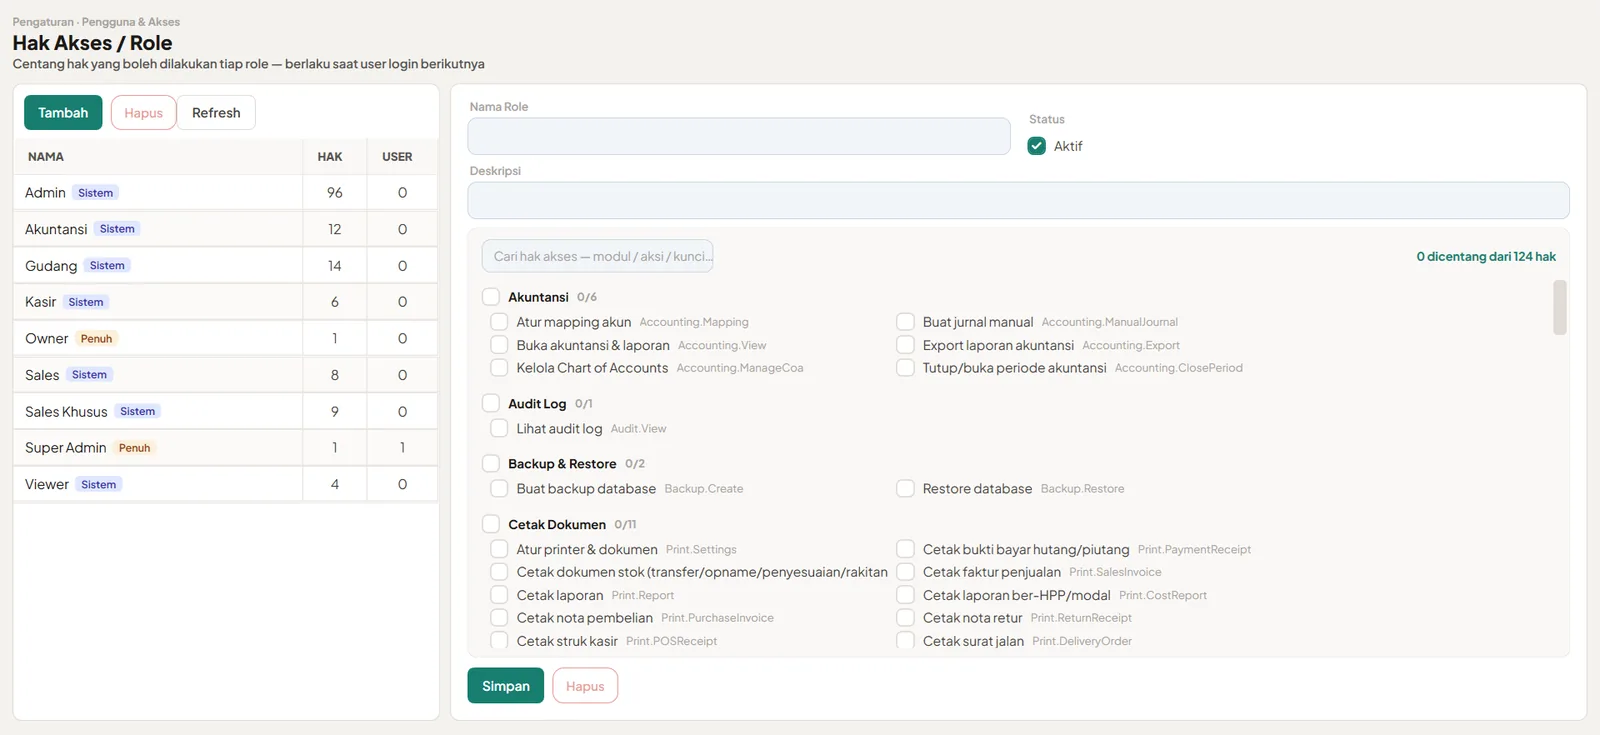Check Buat jurnal manual

click(905, 322)
